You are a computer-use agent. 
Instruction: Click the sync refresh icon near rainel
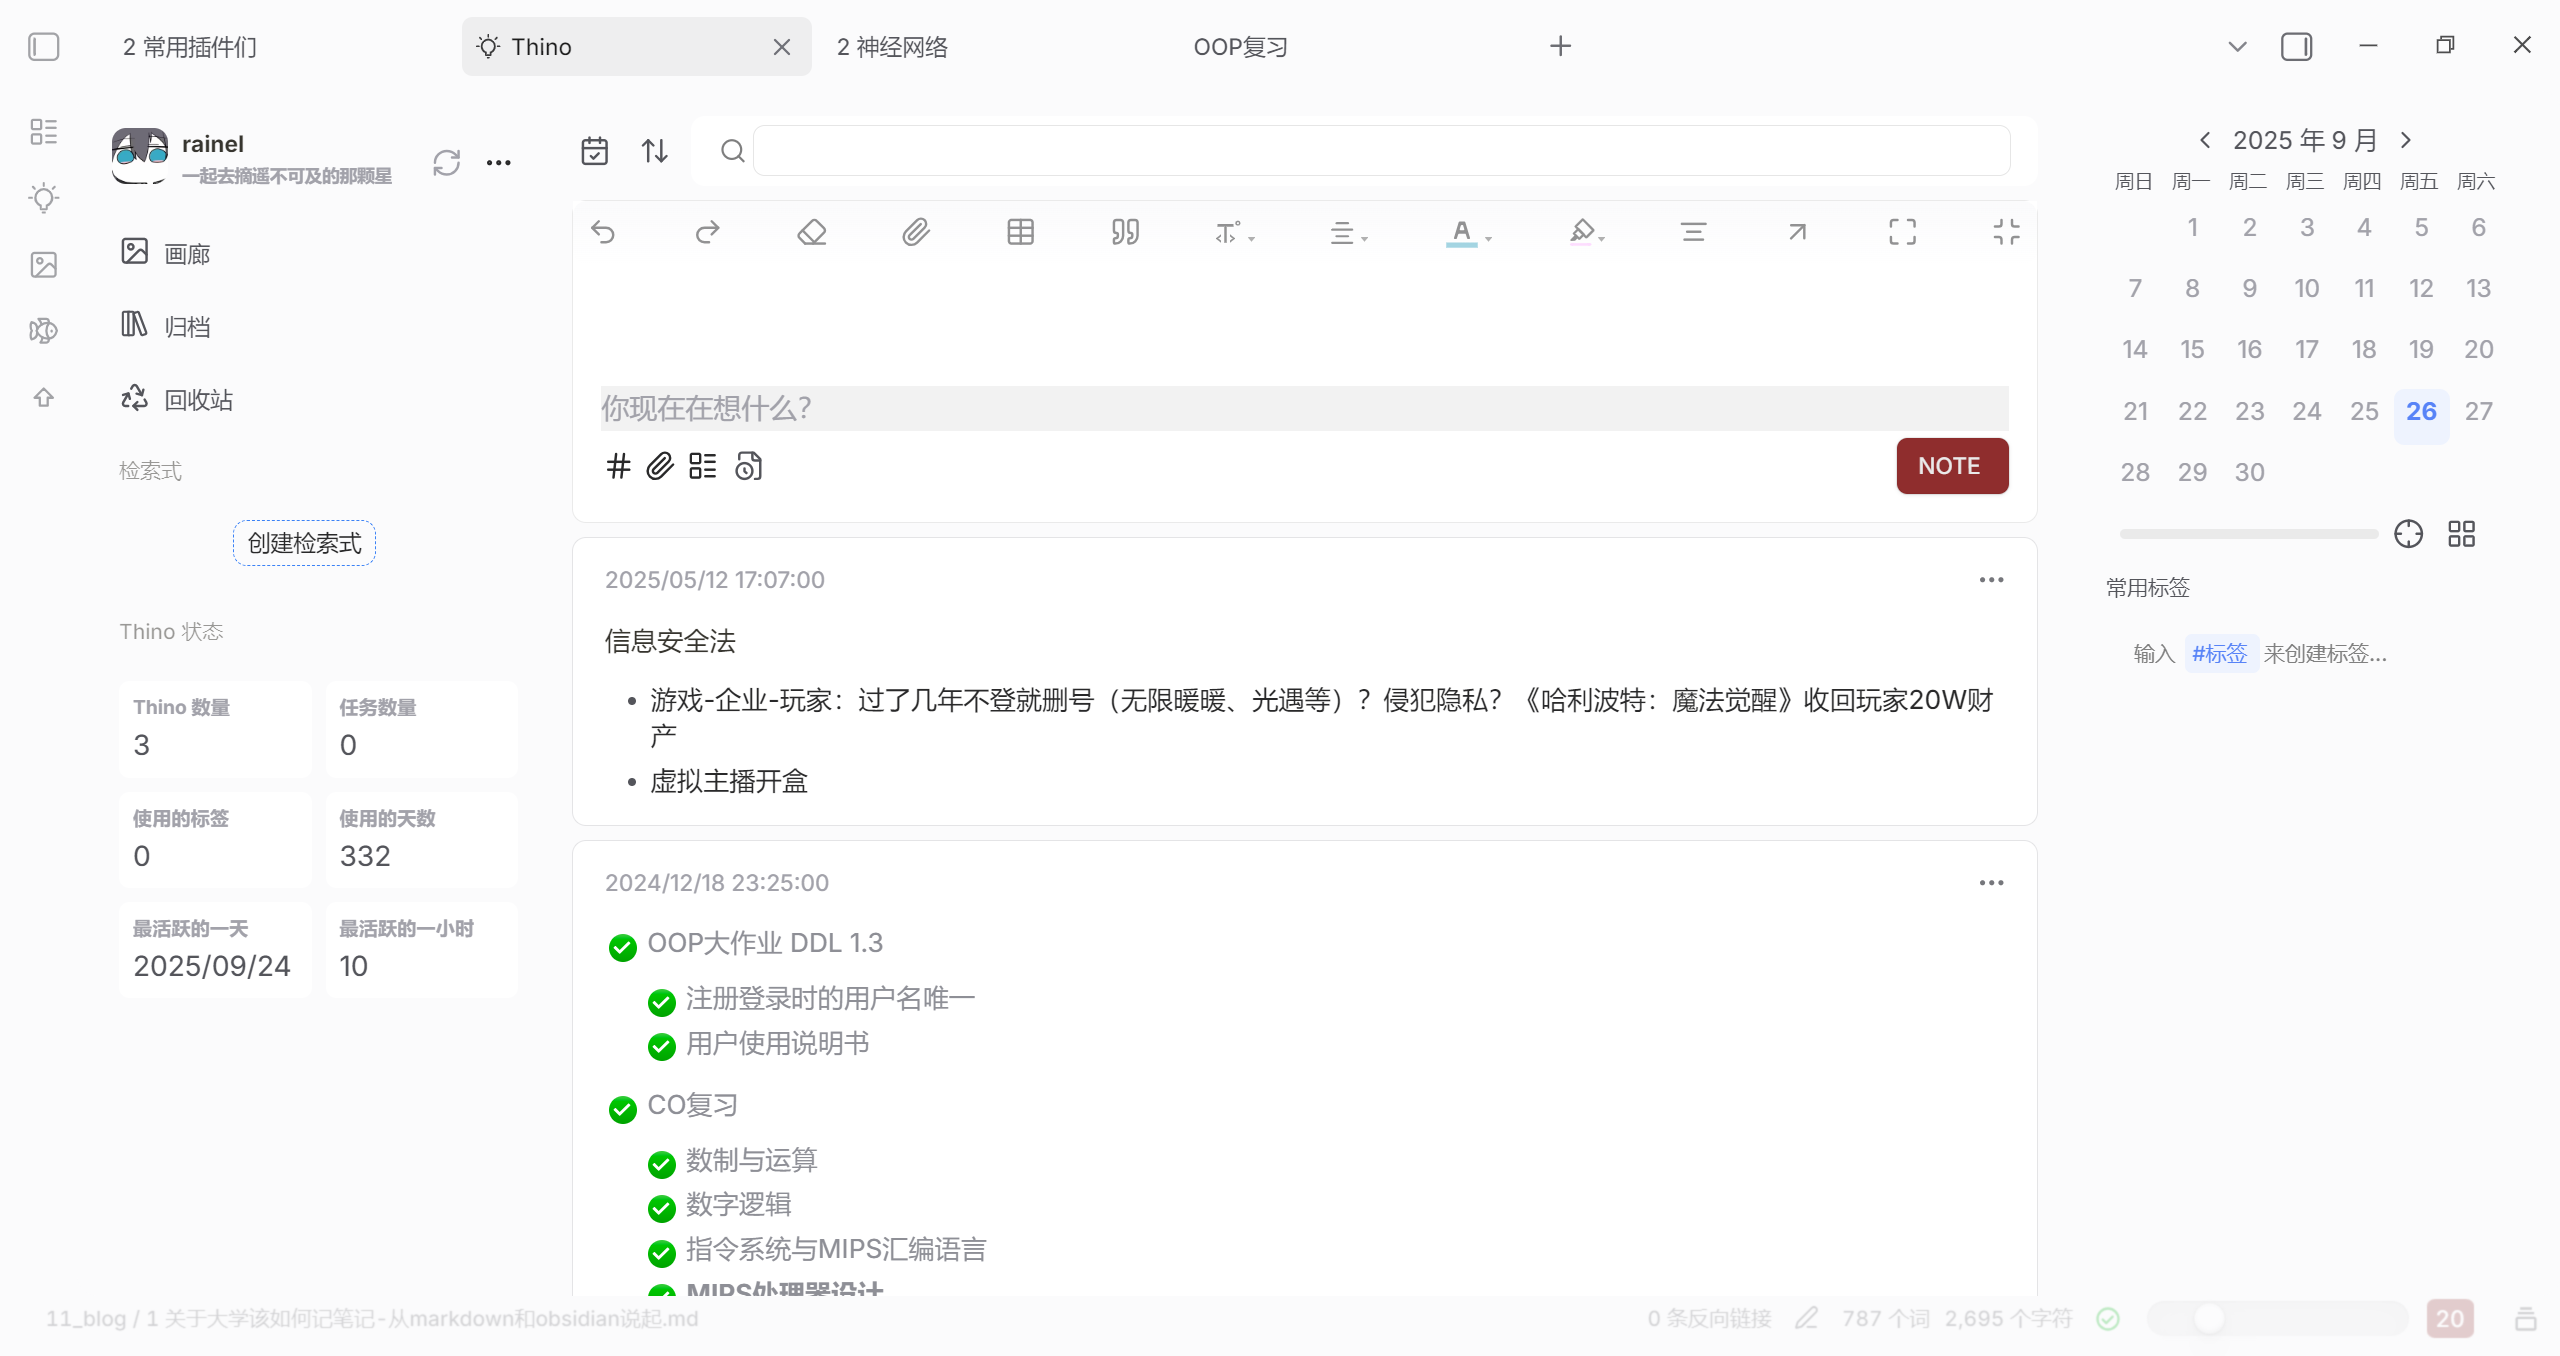pyautogui.click(x=446, y=162)
